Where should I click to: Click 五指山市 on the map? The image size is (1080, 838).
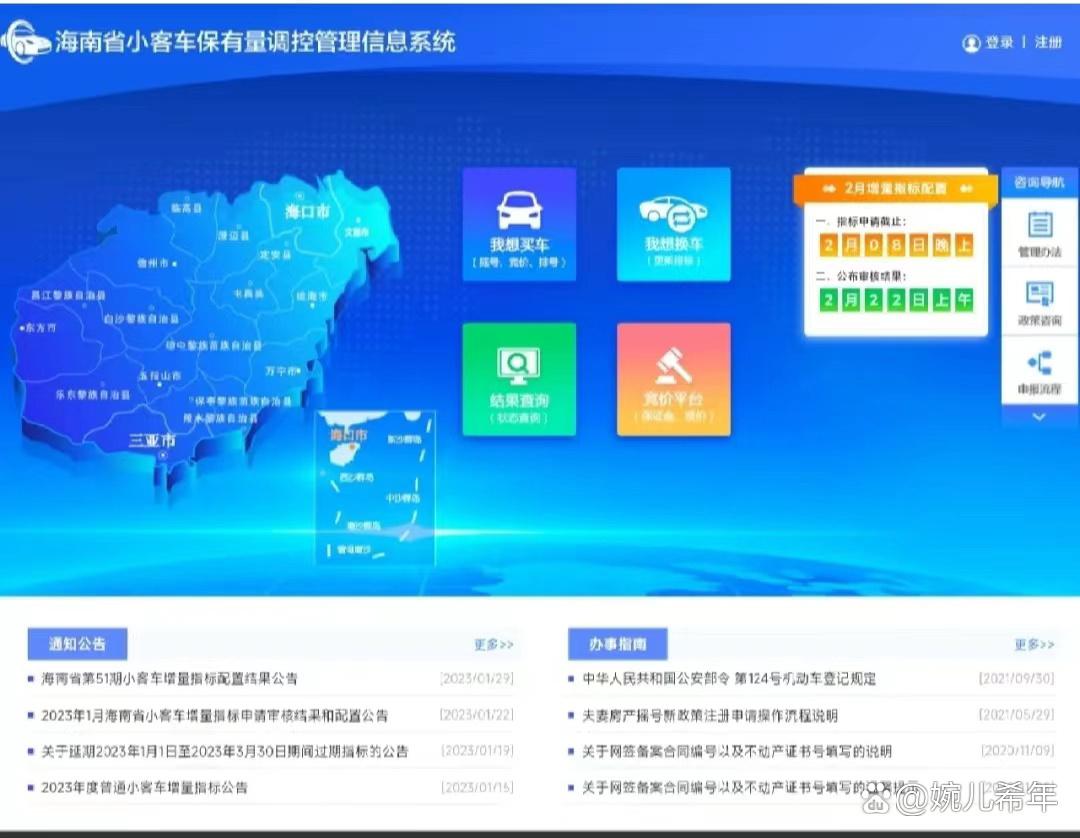[x=160, y=376]
